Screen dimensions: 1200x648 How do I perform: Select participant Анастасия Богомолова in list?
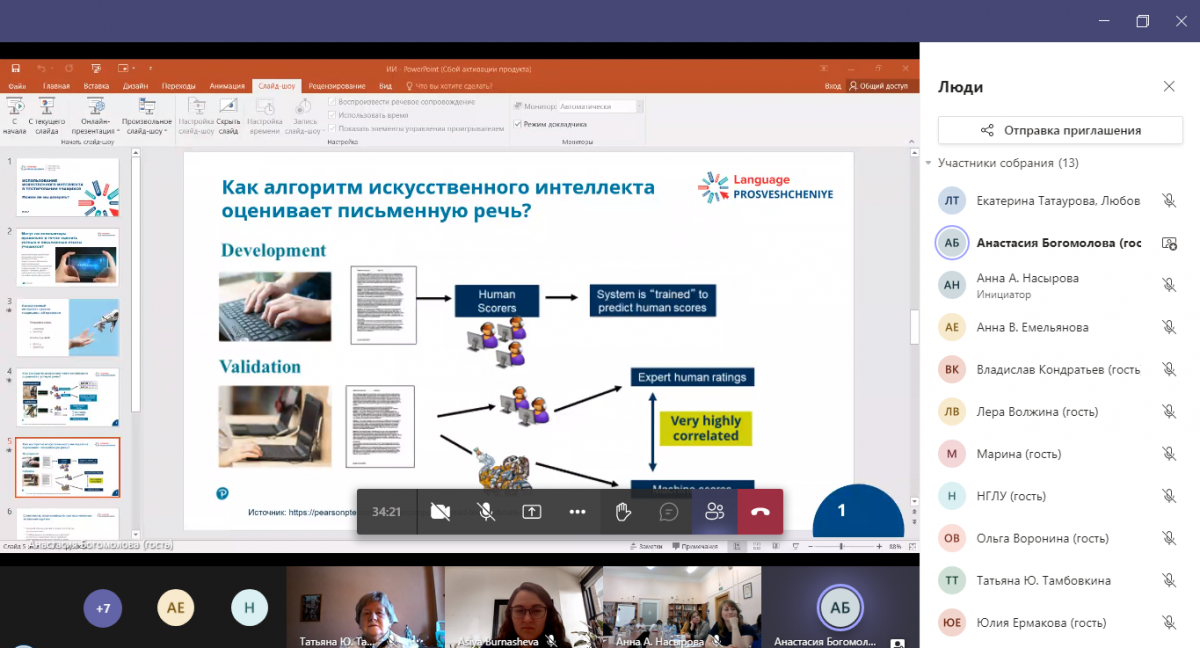[x=1059, y=242]
